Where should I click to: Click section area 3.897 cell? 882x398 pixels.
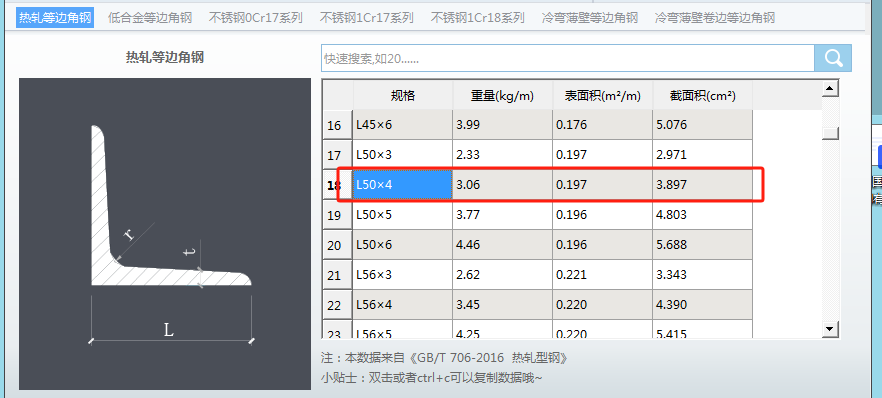[x=703, y=184]
